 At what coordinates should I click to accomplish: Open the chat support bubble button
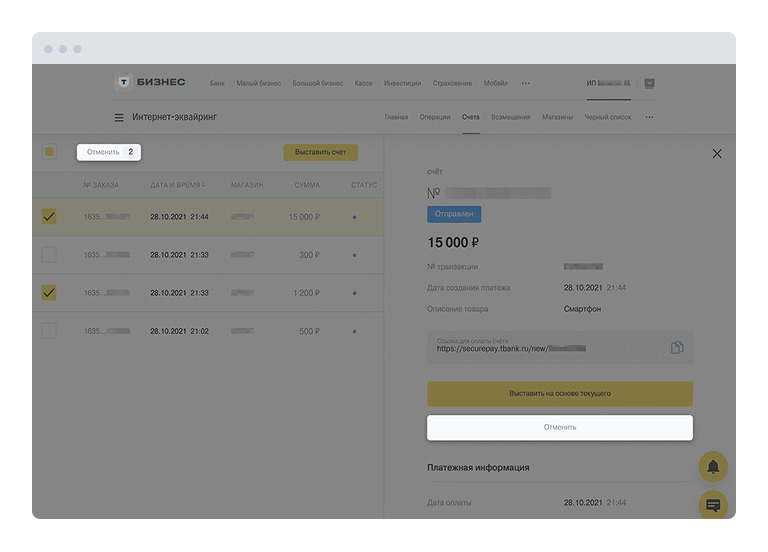click(x=713, y=504)
